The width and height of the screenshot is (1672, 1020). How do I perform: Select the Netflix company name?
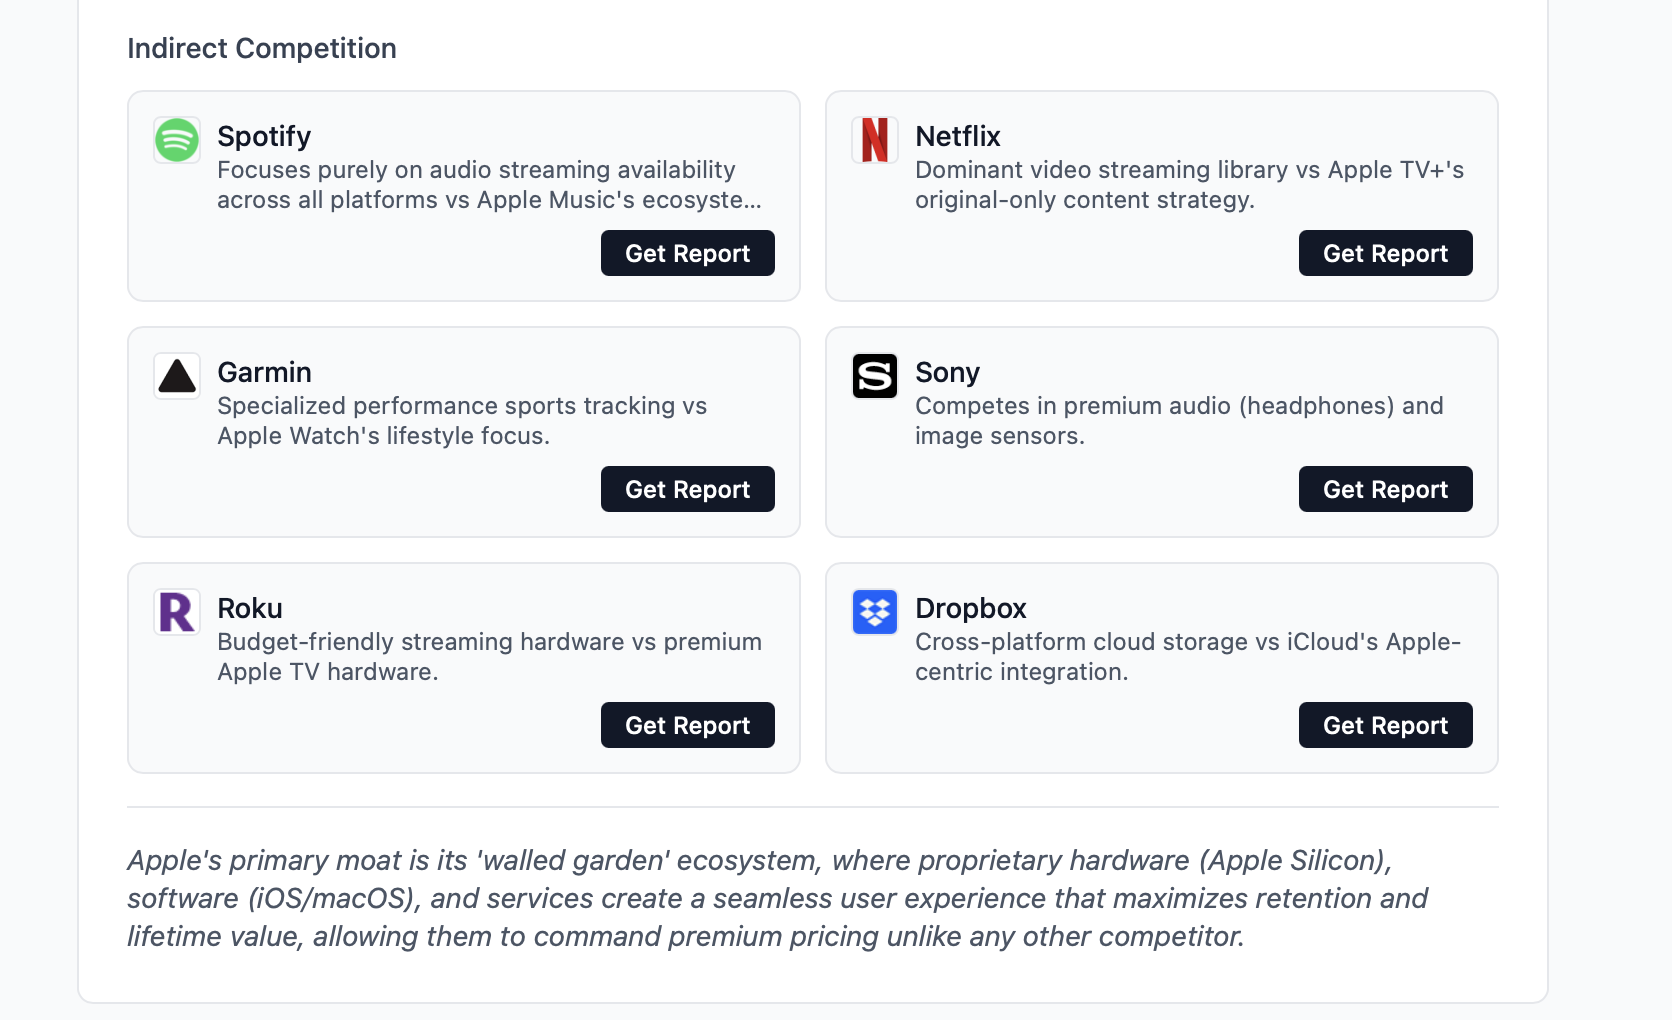coord(957,136)
